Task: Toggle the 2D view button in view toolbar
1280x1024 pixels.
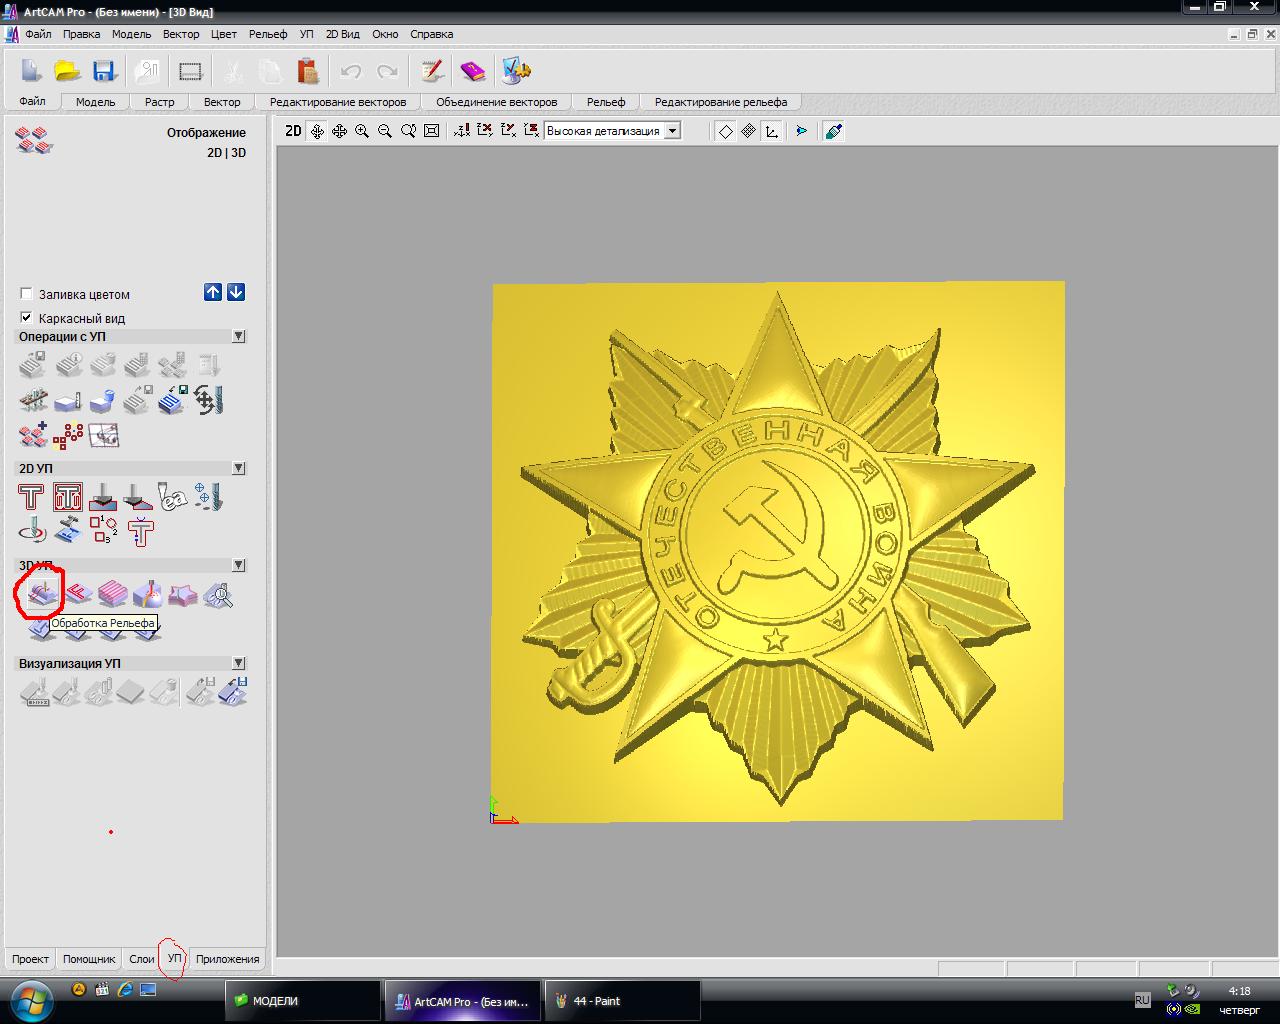Action: [x=293, y=131]
